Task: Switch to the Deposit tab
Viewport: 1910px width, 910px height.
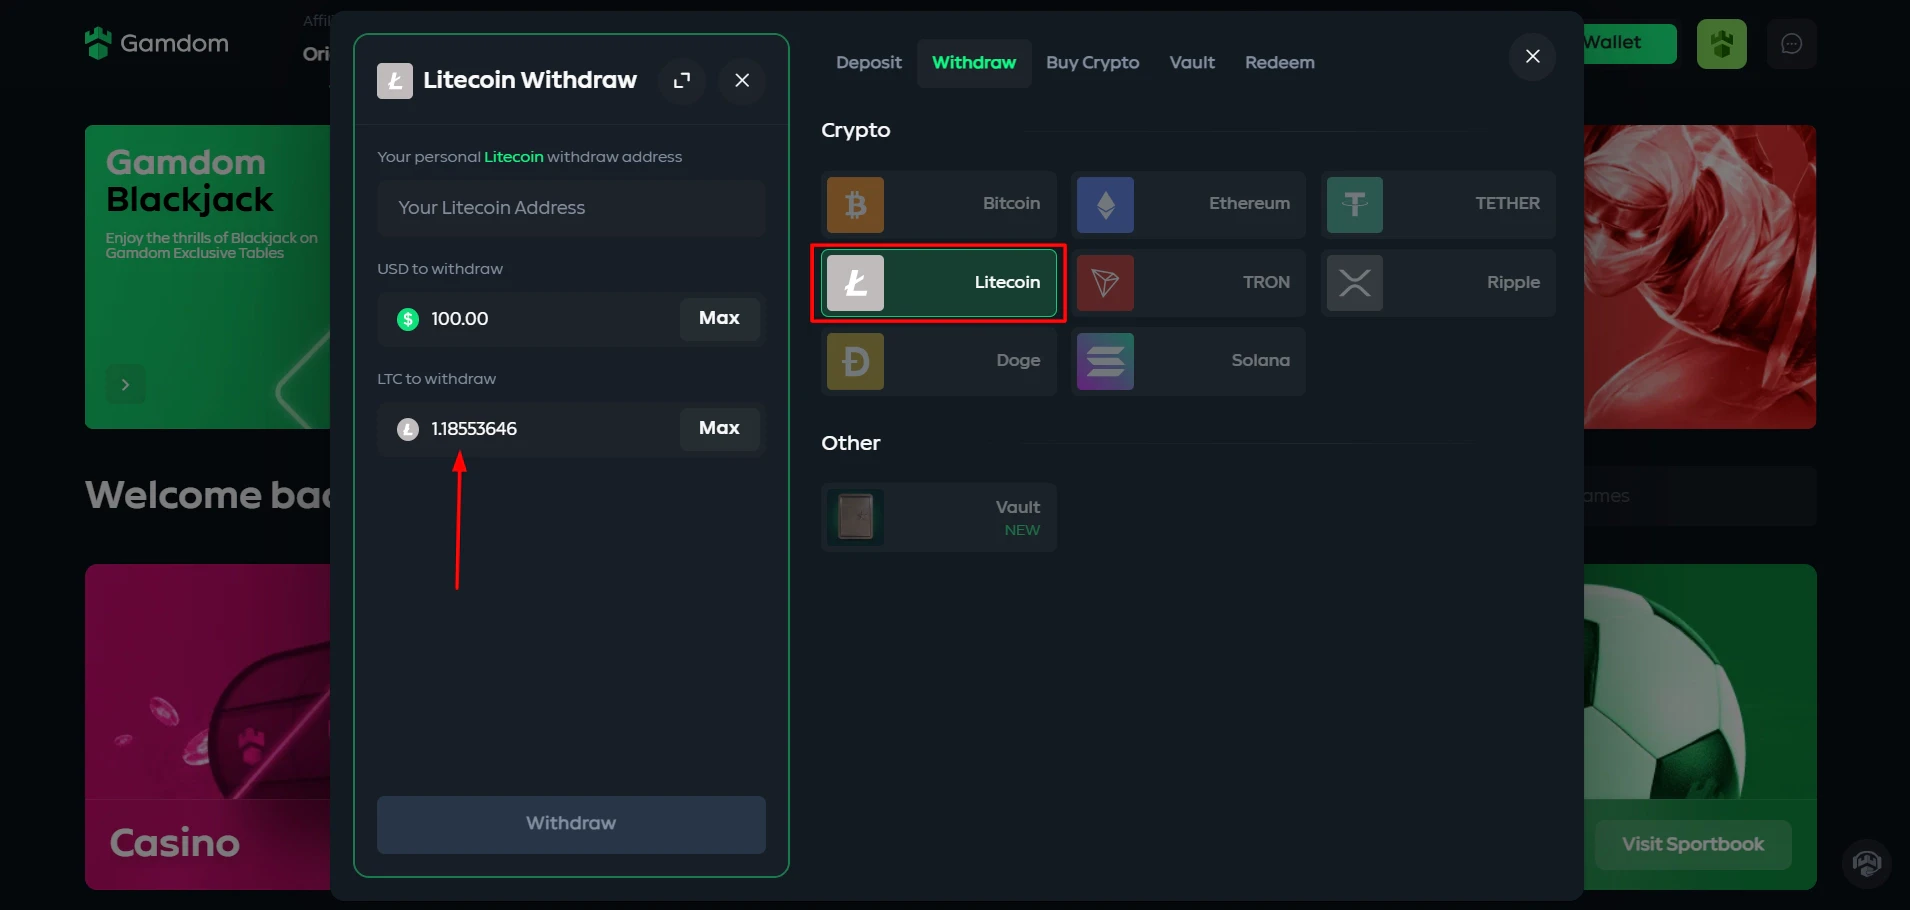Action: (x=868, y=63)
